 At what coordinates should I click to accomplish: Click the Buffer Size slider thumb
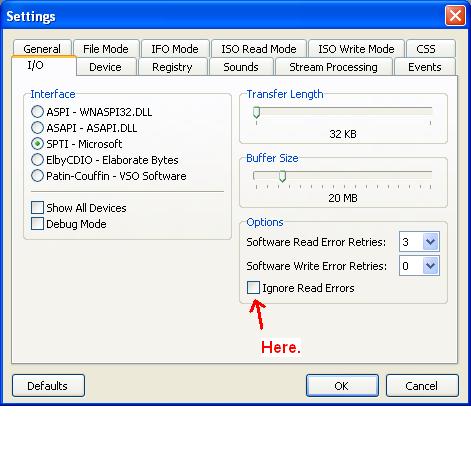coord(282,176)
